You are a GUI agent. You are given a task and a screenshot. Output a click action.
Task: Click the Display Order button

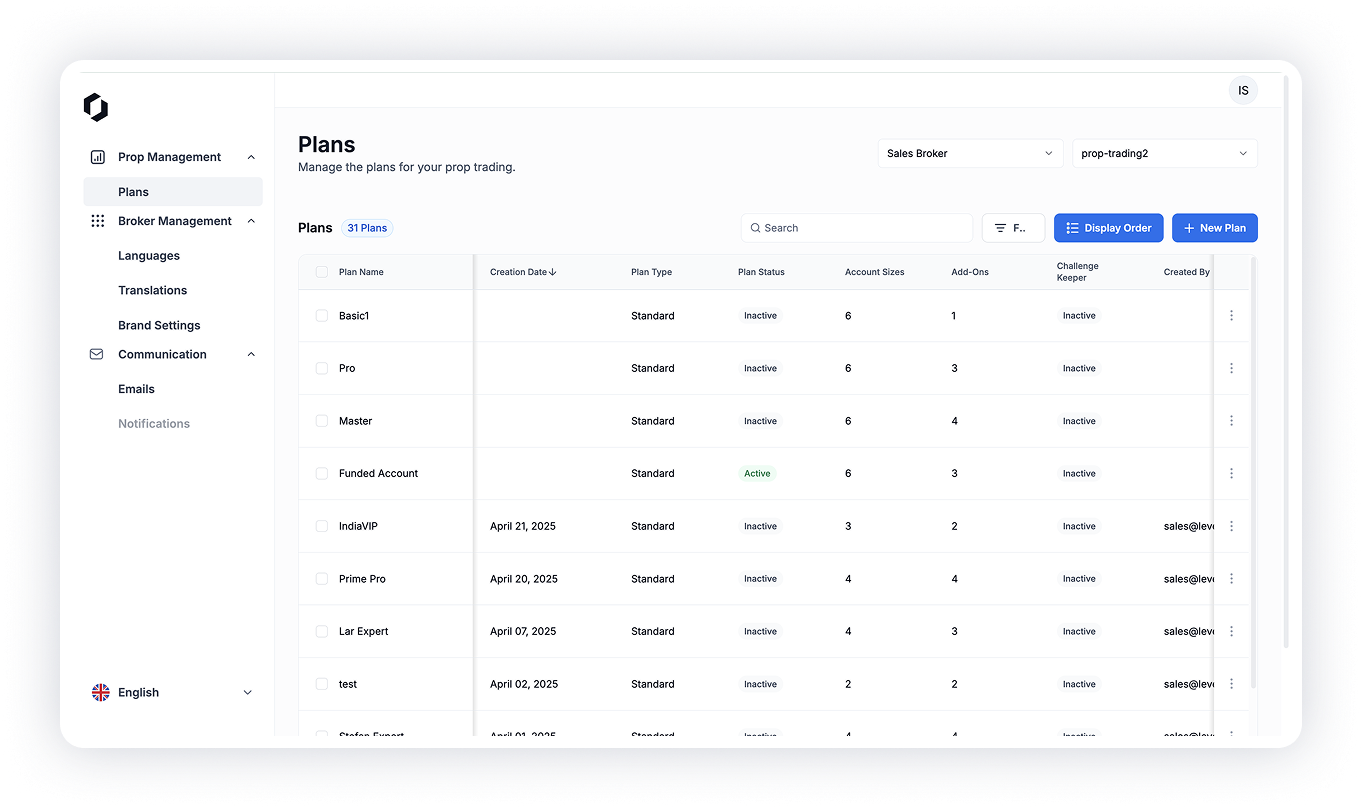point(1108,228)
